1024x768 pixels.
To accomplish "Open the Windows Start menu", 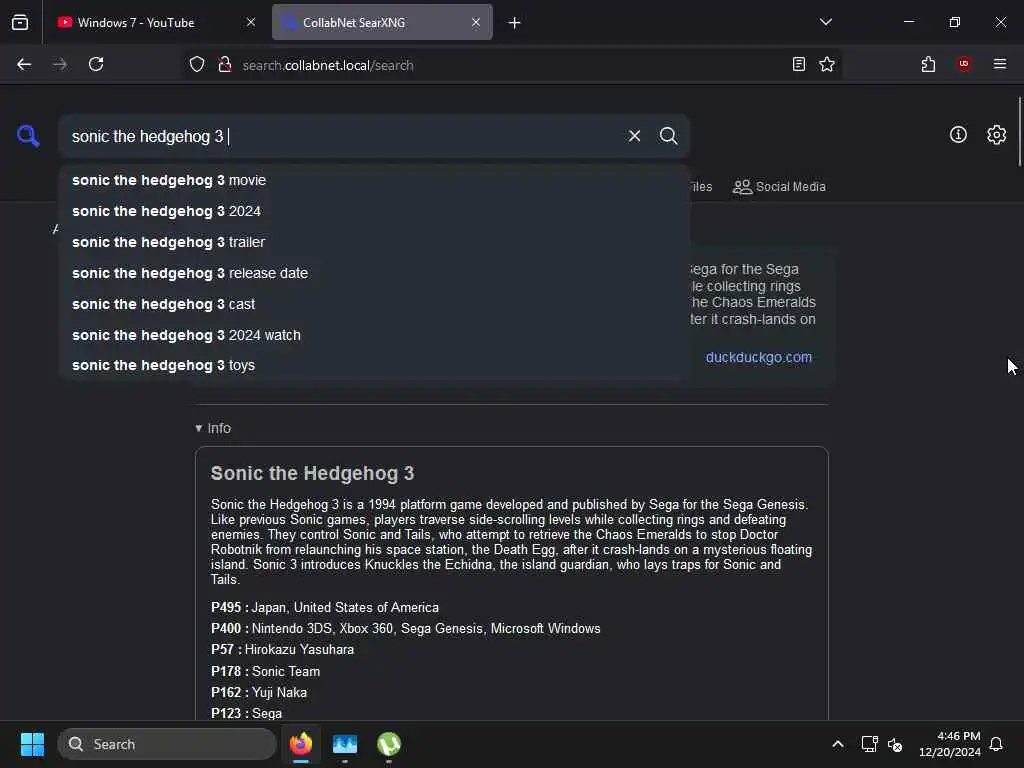I will [x=32, y=744].
